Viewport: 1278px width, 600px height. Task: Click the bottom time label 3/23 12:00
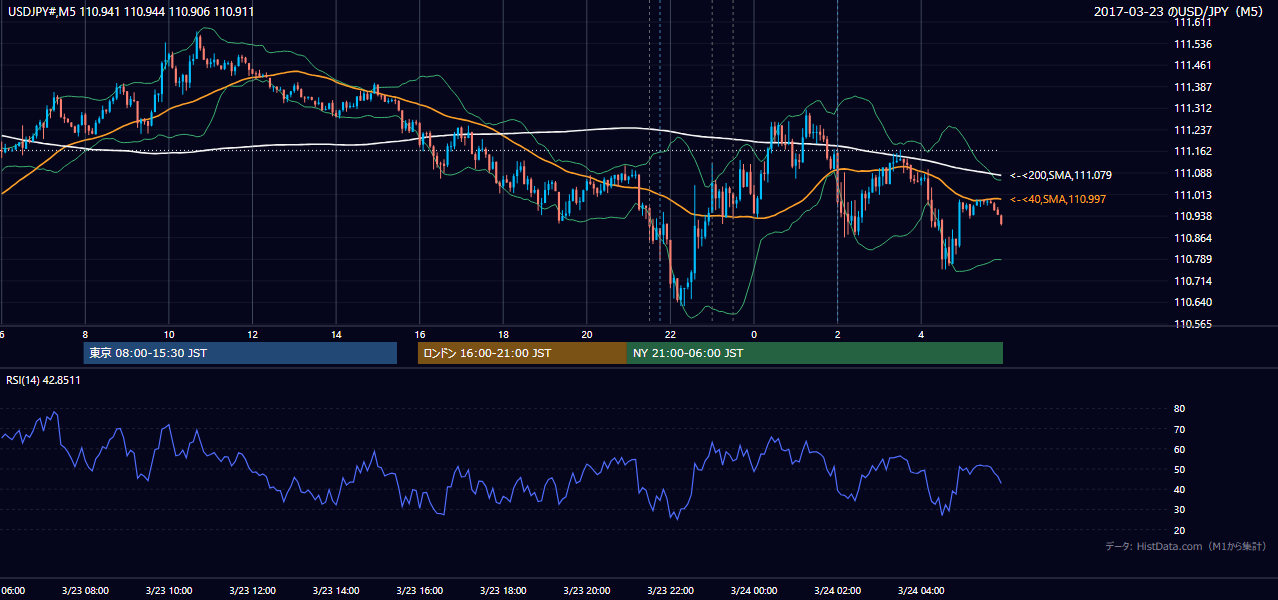(252, 590)
